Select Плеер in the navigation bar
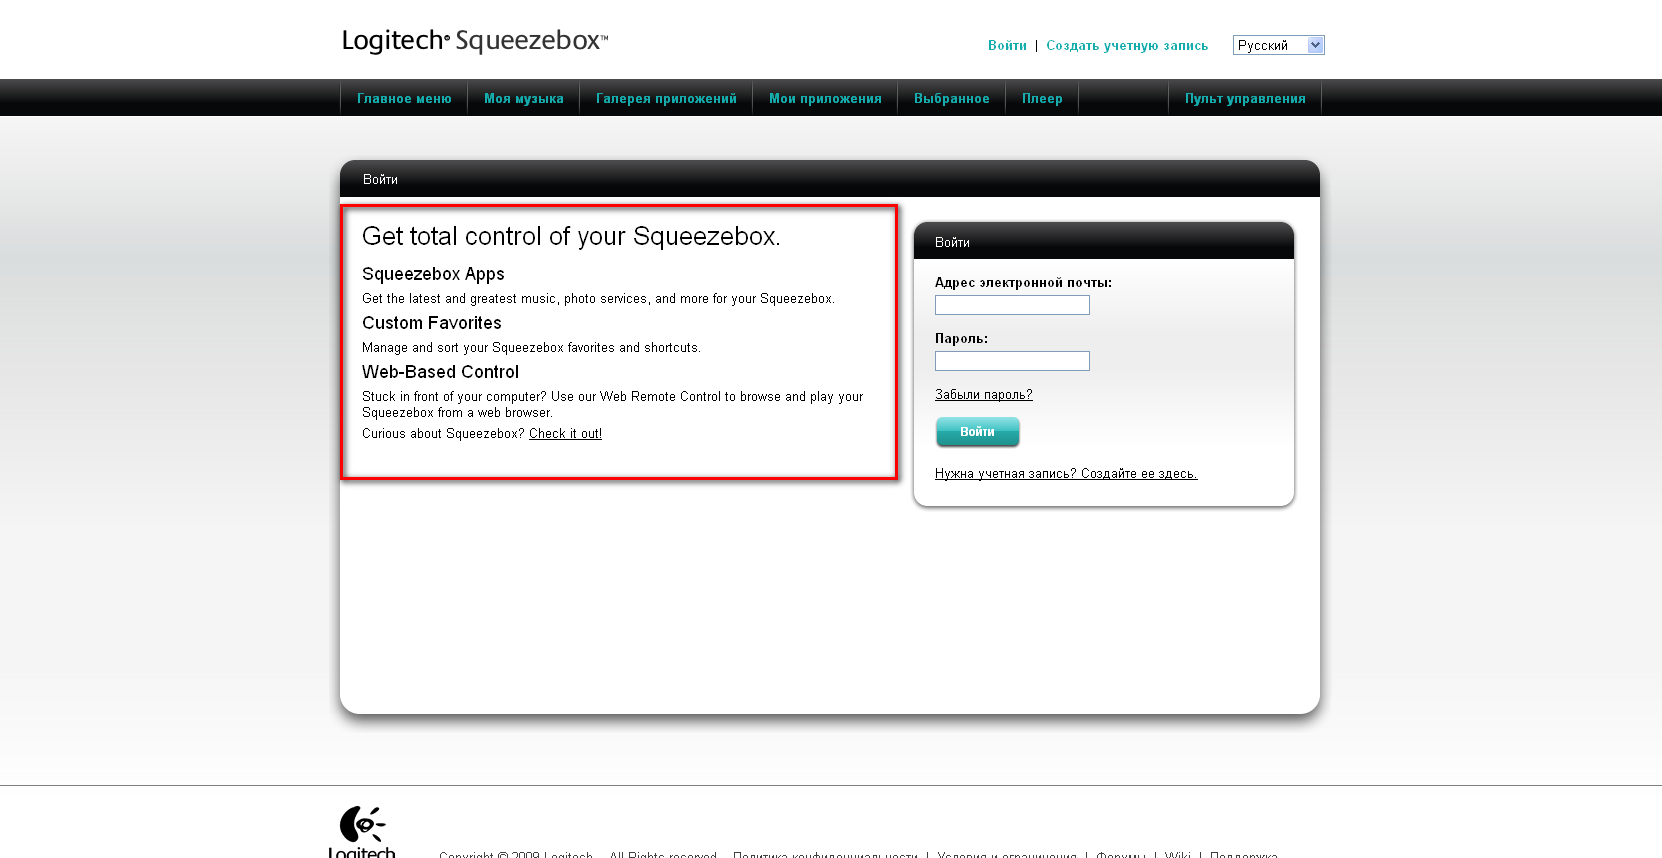Image resolution: width=1662 pixels, height=858 pixels. pos(1042,99)
